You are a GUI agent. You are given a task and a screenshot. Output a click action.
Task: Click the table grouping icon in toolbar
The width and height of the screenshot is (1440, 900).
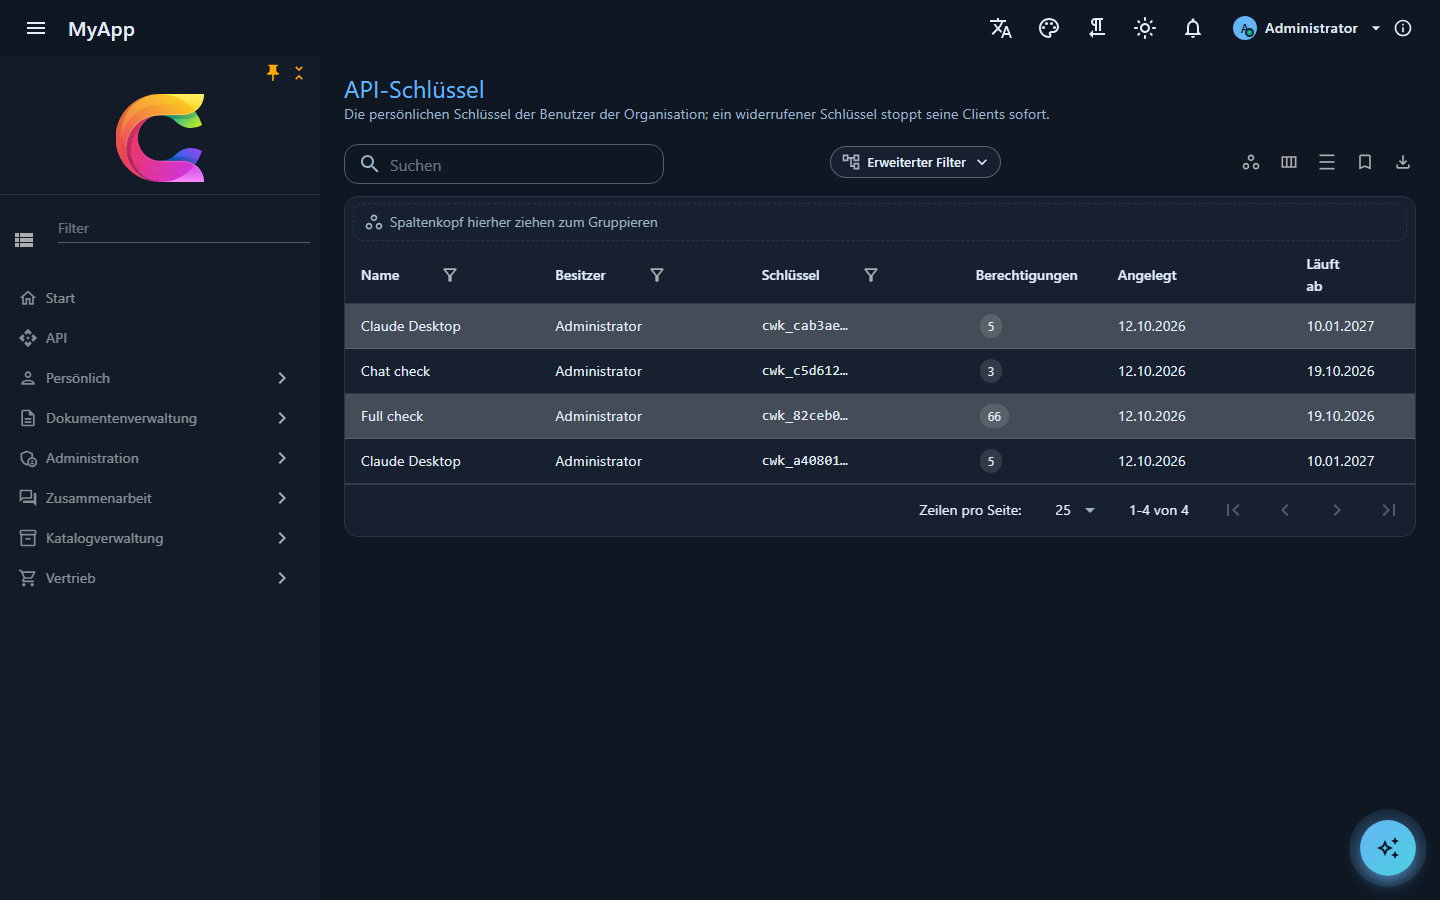1251,162
